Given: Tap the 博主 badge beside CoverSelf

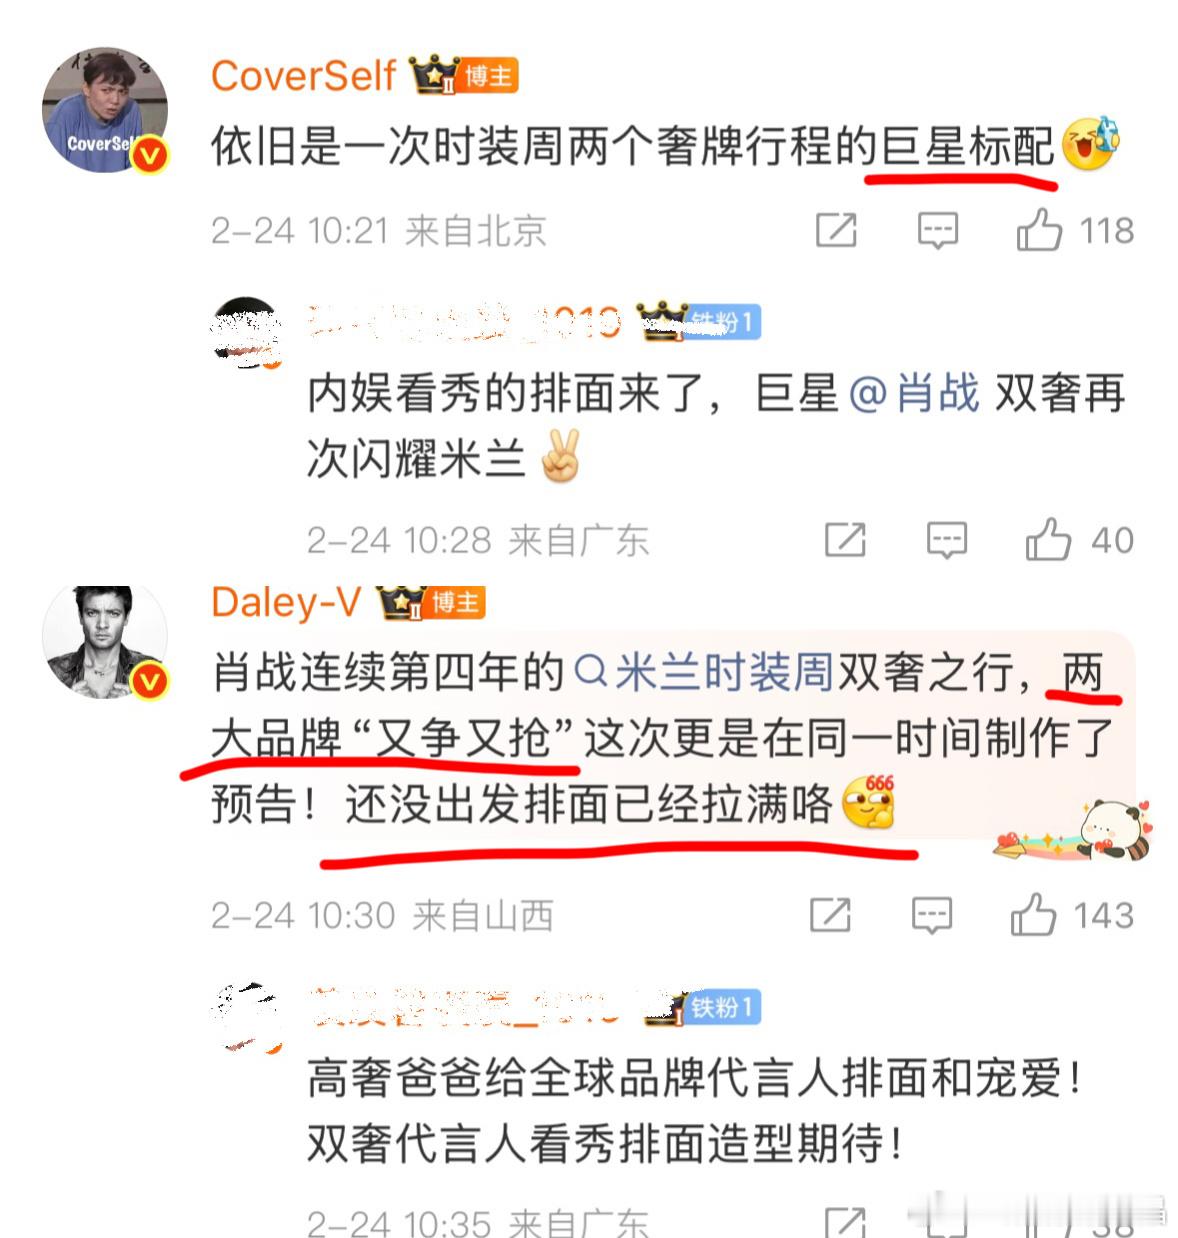Looking at the screenshot, I should [x=489, y=76].
